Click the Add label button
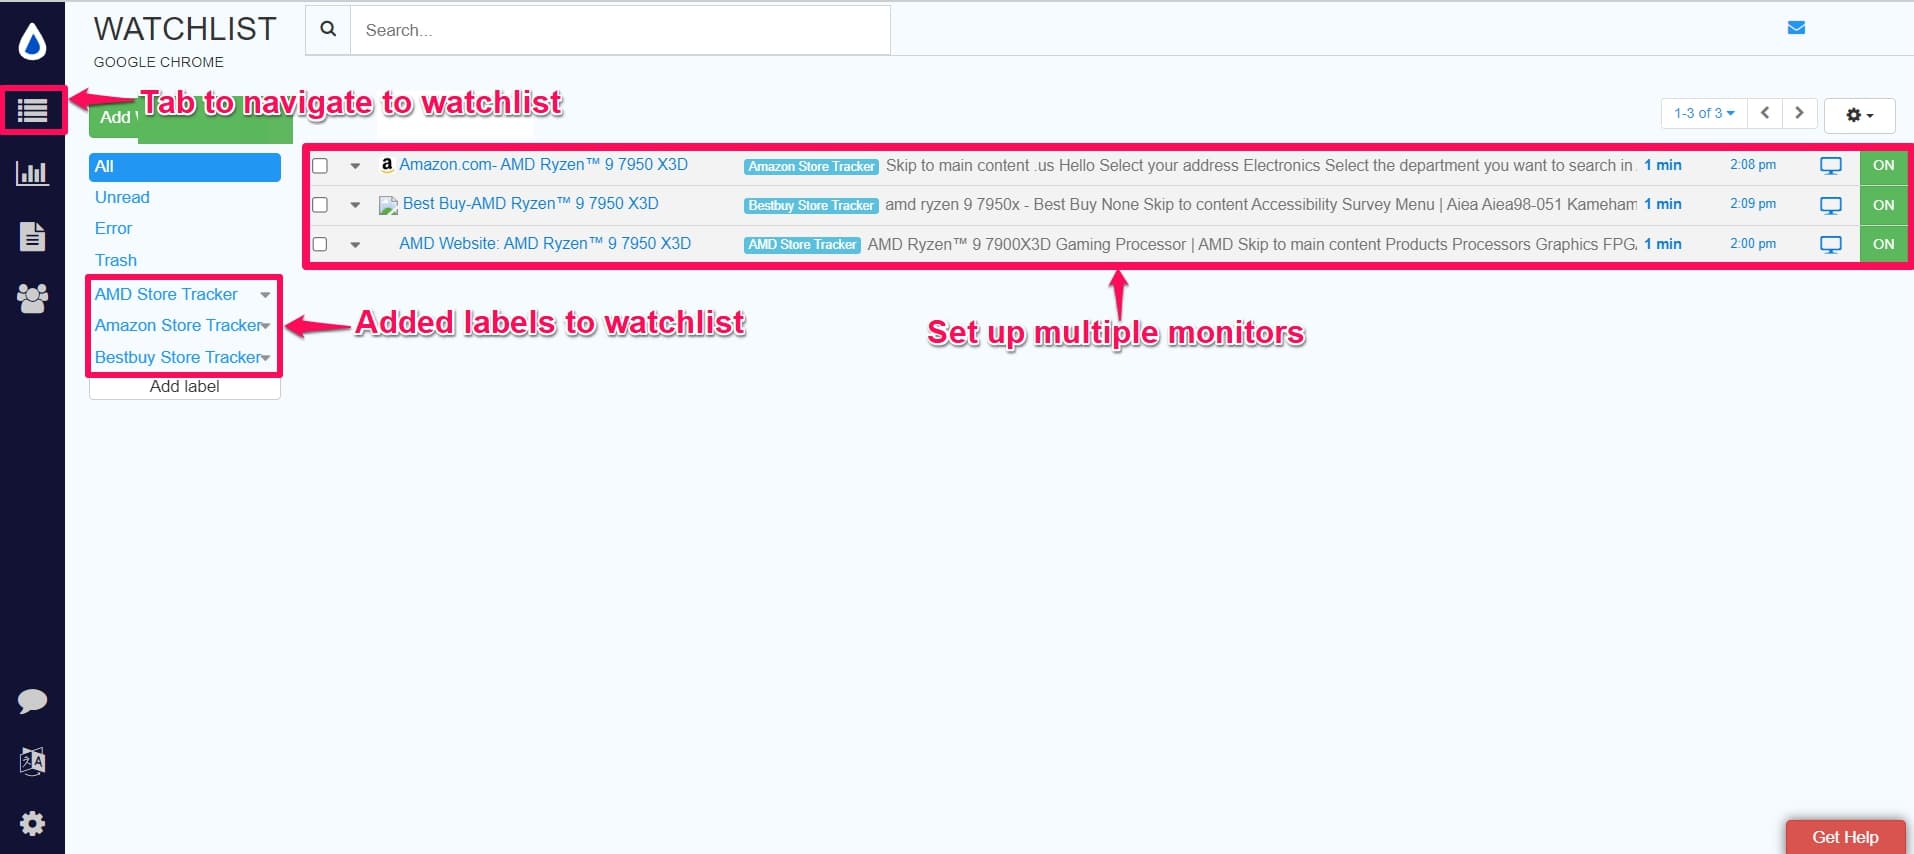The height and width of the screenshot is (854, 1914). [x=184, y=387]
